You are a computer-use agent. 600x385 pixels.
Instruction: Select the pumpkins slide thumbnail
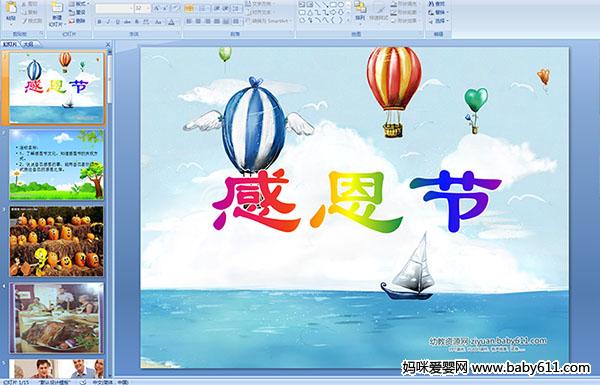pyautogui.click(x=56, y=241)
